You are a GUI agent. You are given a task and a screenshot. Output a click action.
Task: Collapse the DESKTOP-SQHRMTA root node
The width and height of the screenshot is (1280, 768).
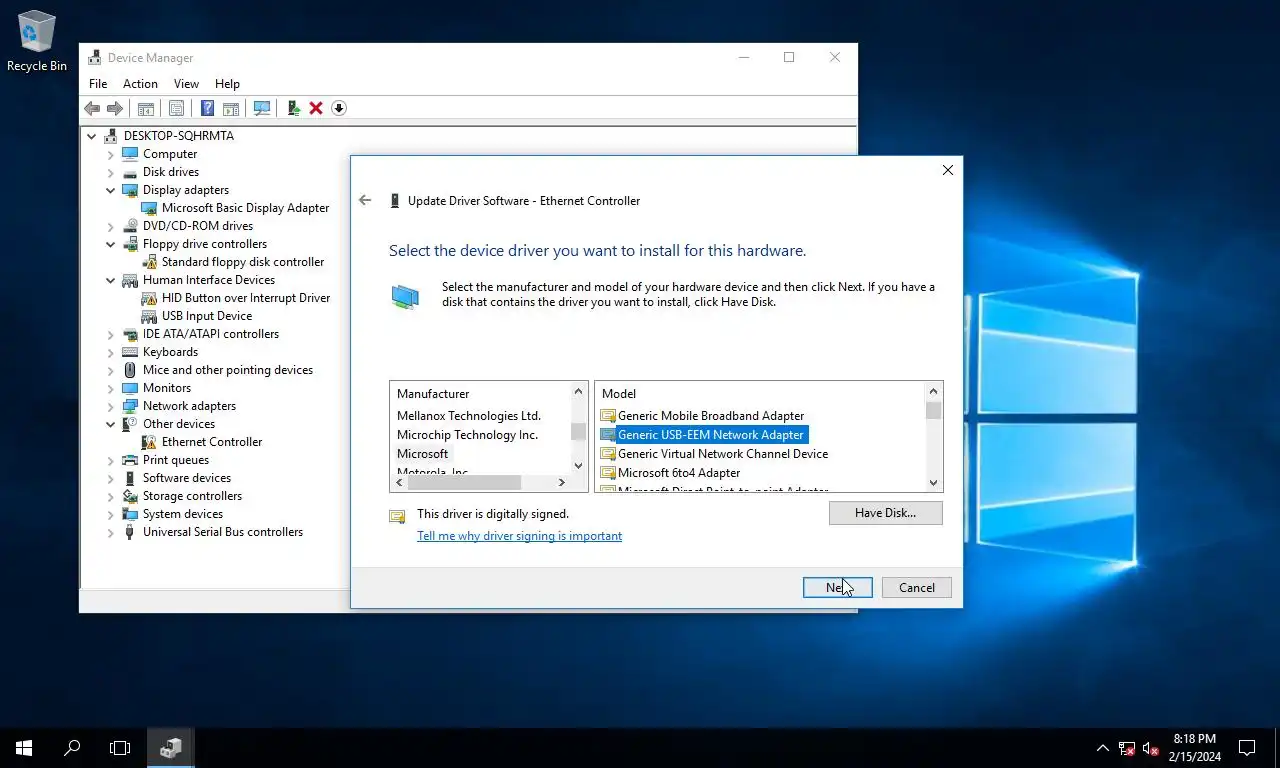coord(92,136)
